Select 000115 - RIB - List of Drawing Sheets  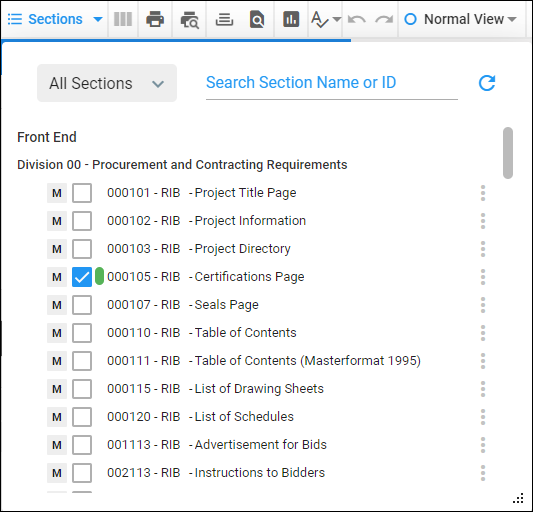(x=215, y=389)
